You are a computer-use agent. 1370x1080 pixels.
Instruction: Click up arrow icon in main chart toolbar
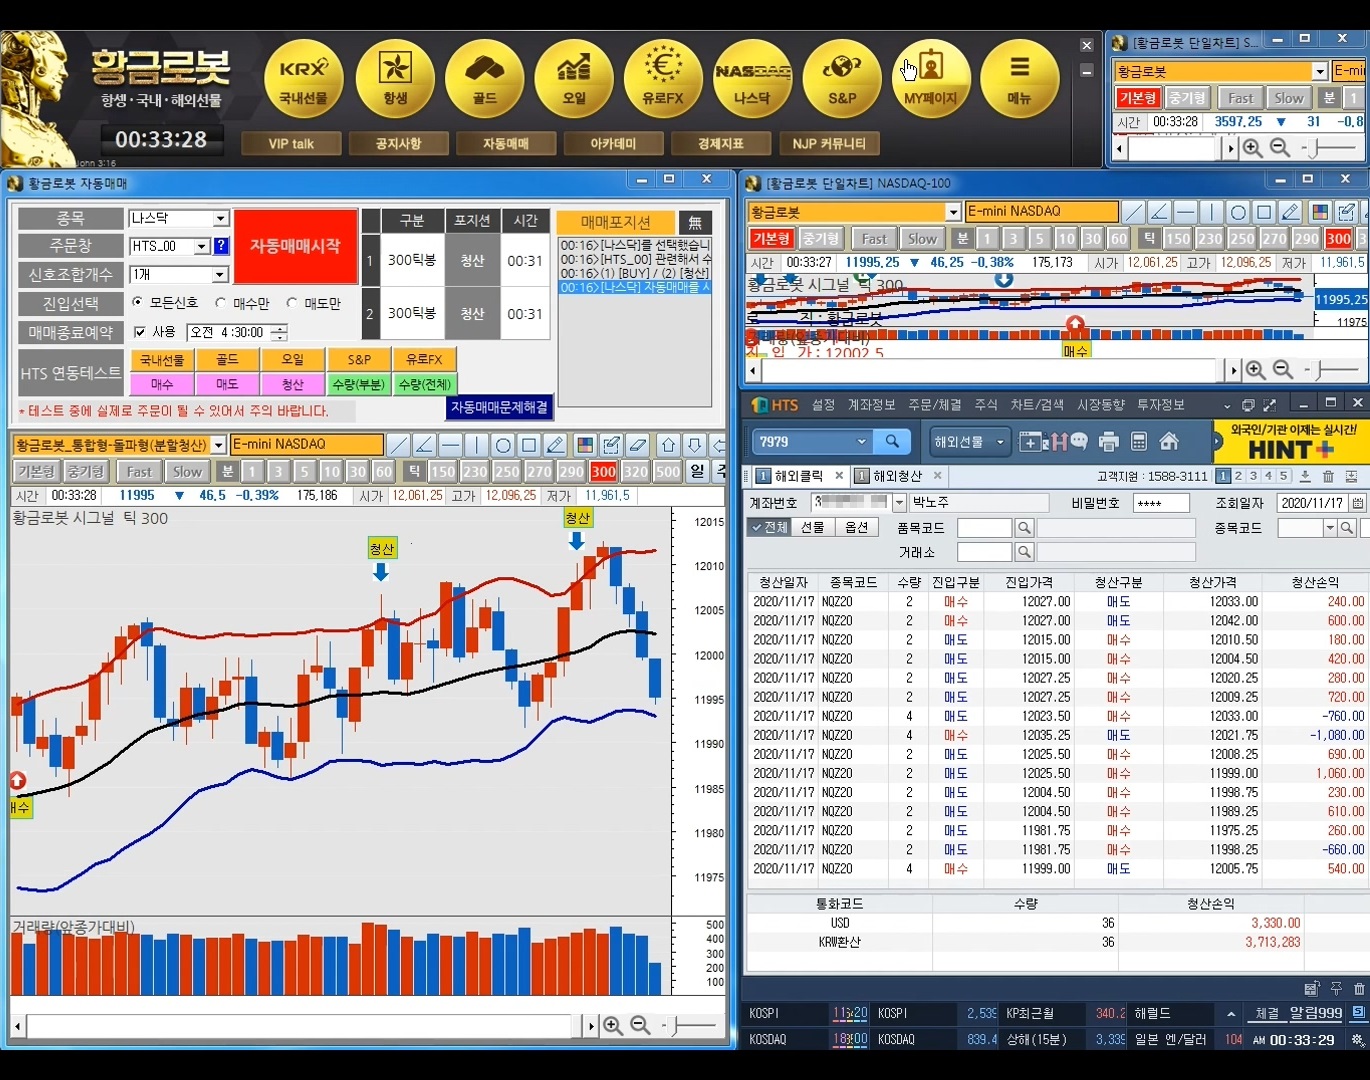point(669,445)
